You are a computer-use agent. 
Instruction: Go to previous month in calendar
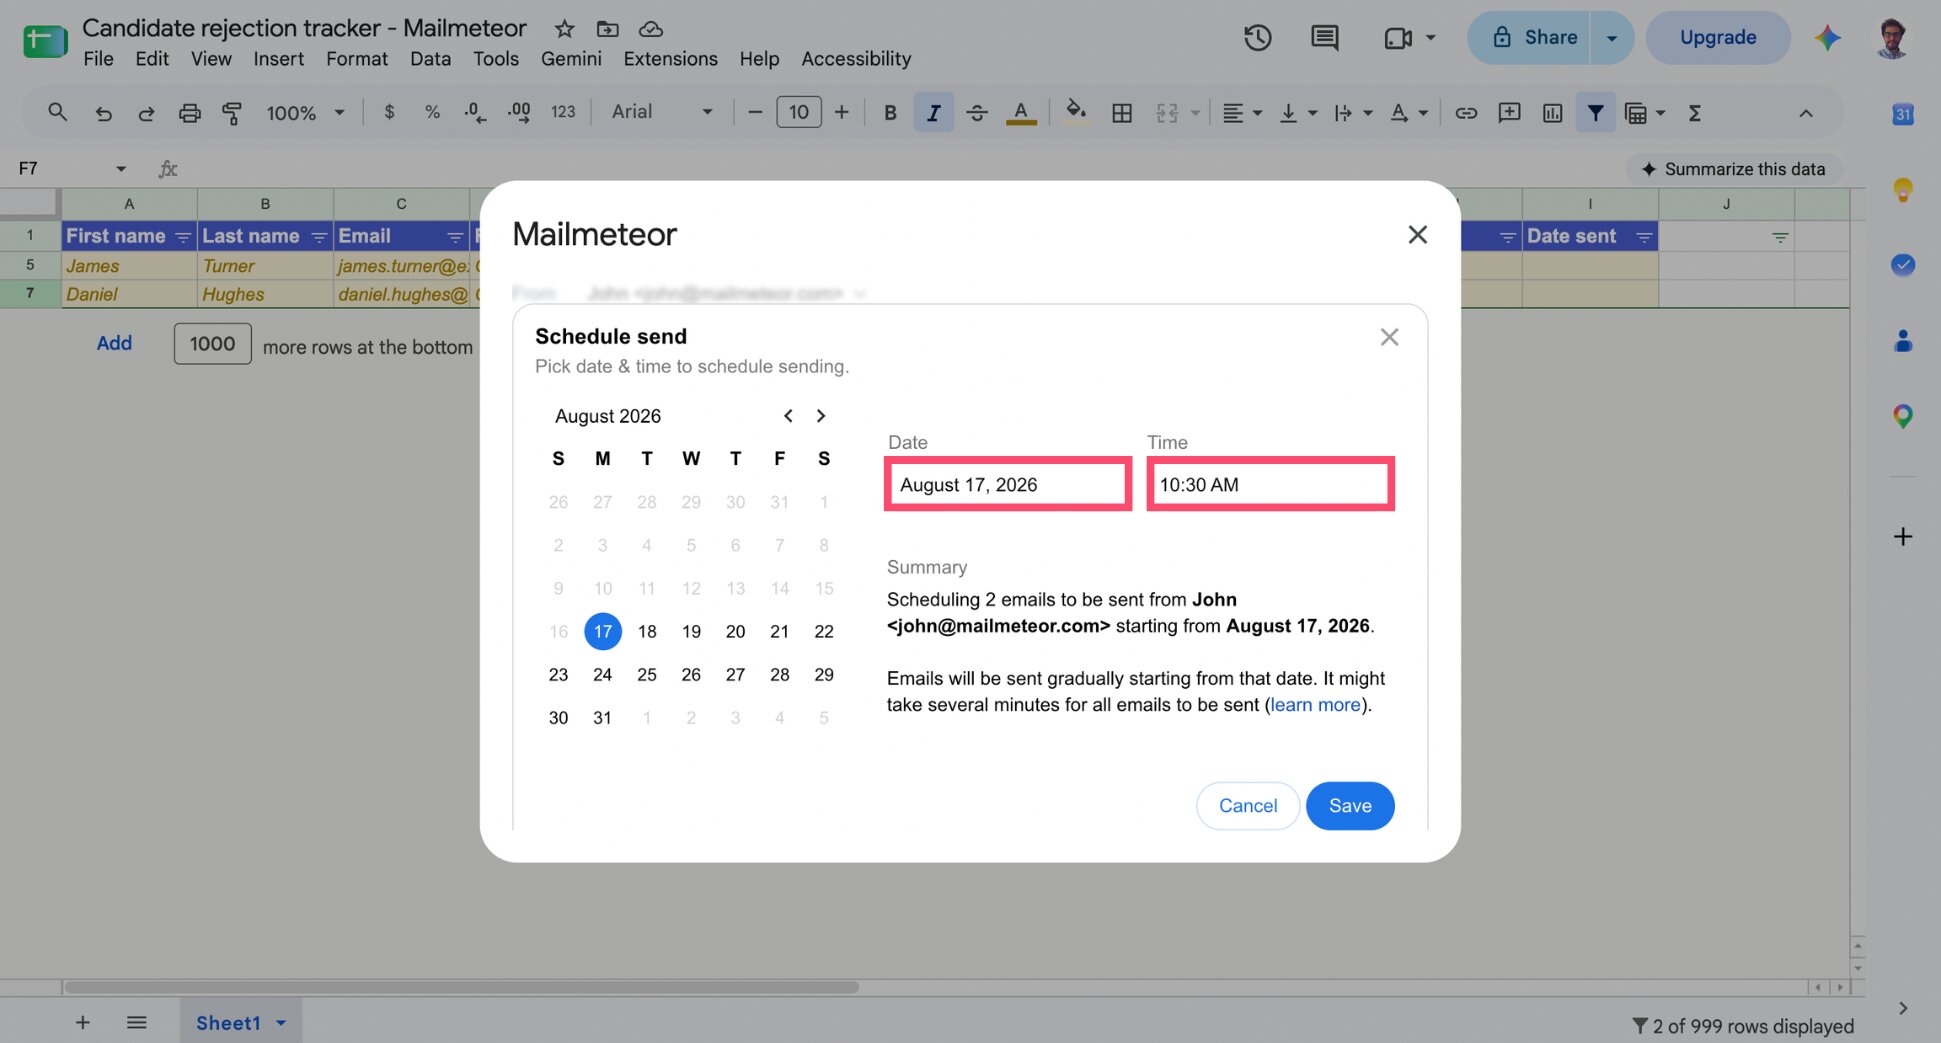(x=788, y=416)
